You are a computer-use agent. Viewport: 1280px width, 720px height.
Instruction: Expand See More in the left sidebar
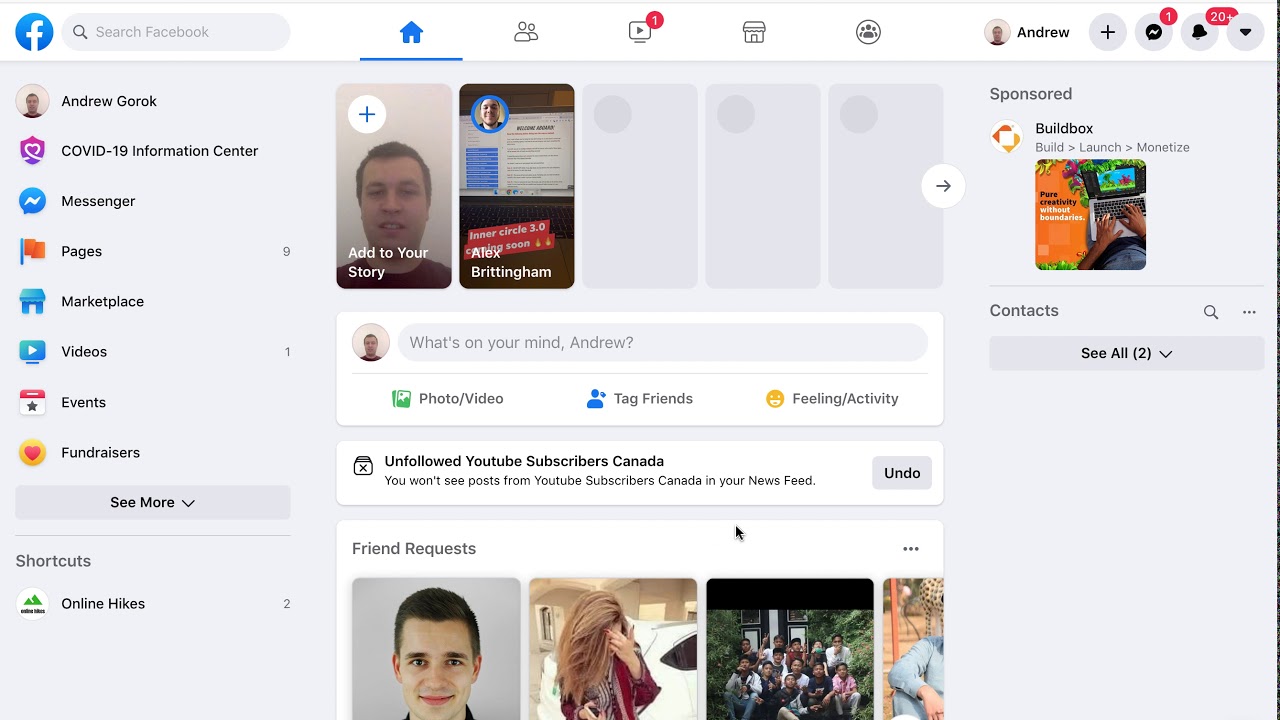(x=153, y=502)
